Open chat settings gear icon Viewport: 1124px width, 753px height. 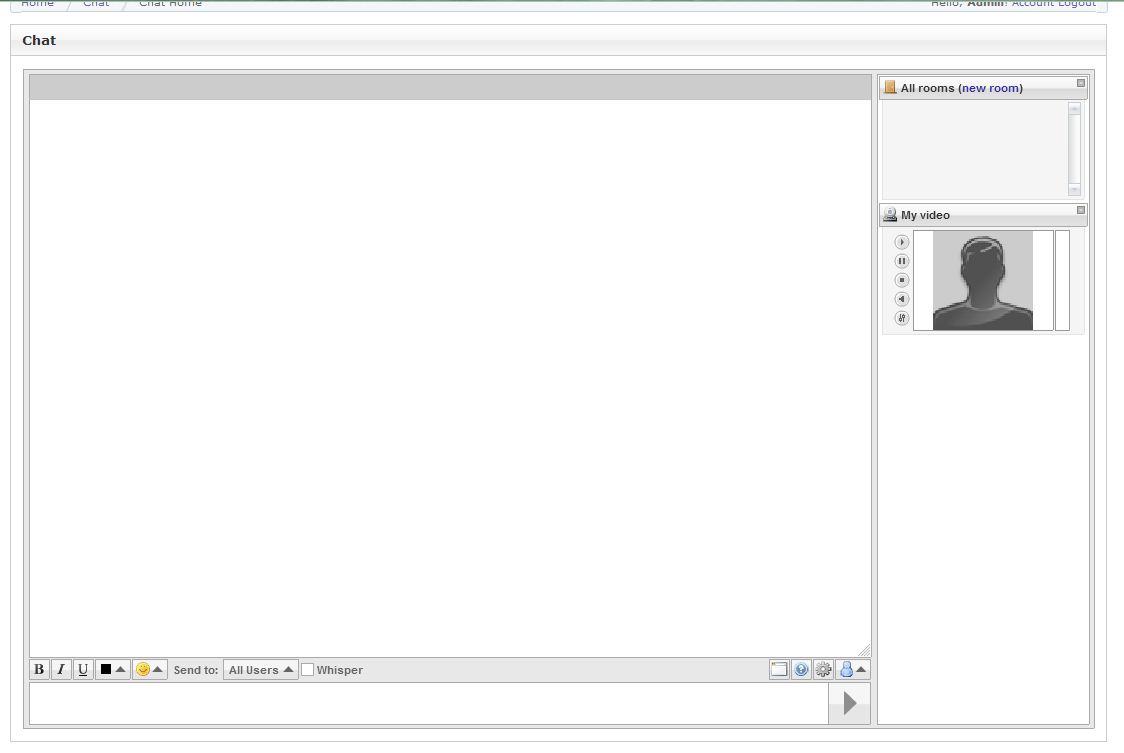(x=823, y=670)
